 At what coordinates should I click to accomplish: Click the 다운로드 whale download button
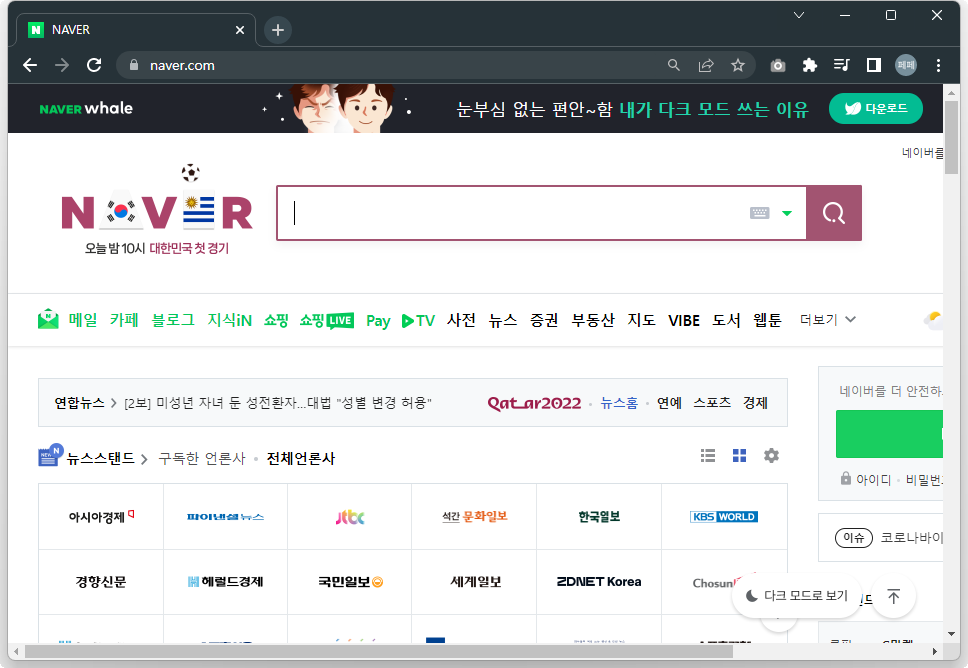(x=875, y=108)
